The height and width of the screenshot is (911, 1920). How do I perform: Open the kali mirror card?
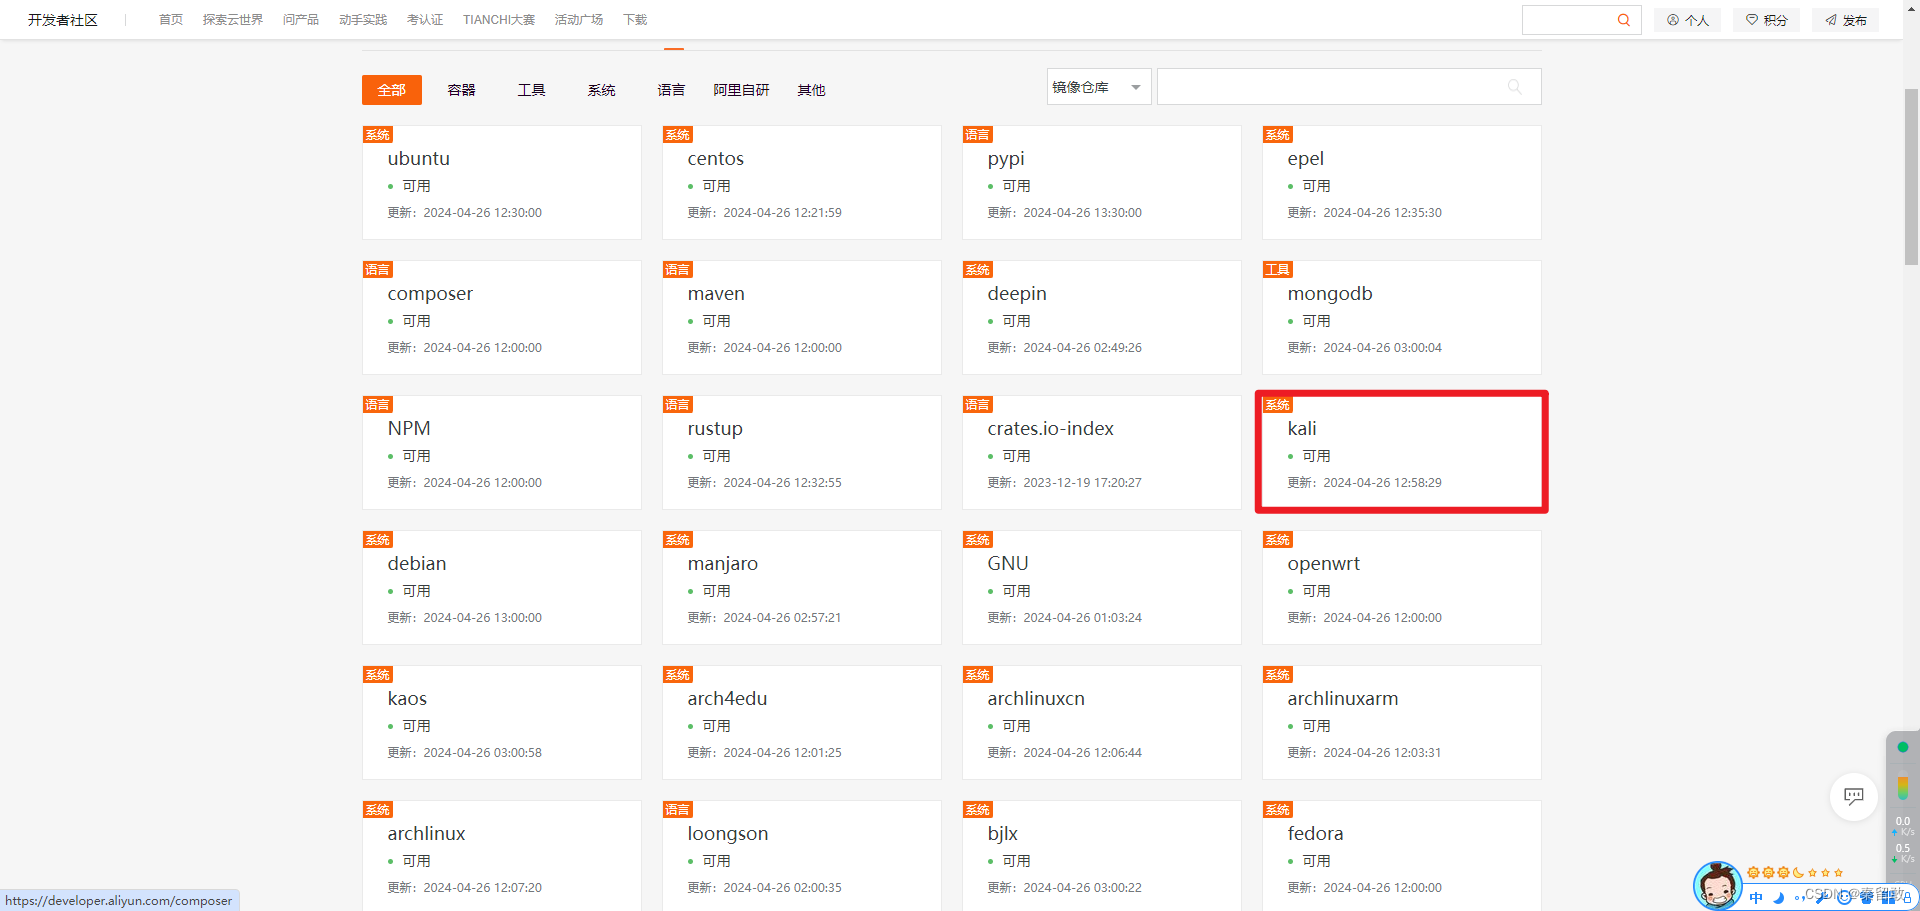1401,452
